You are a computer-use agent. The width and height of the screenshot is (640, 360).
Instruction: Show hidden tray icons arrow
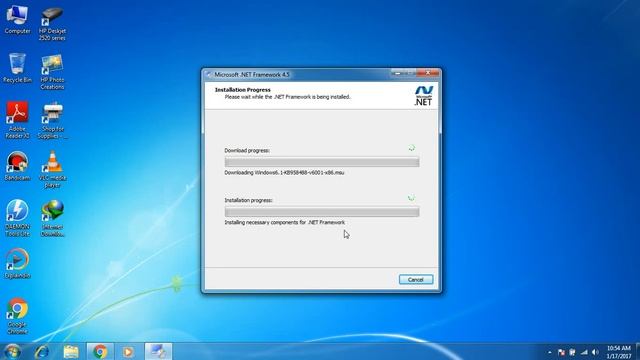(x=549, y=352)
